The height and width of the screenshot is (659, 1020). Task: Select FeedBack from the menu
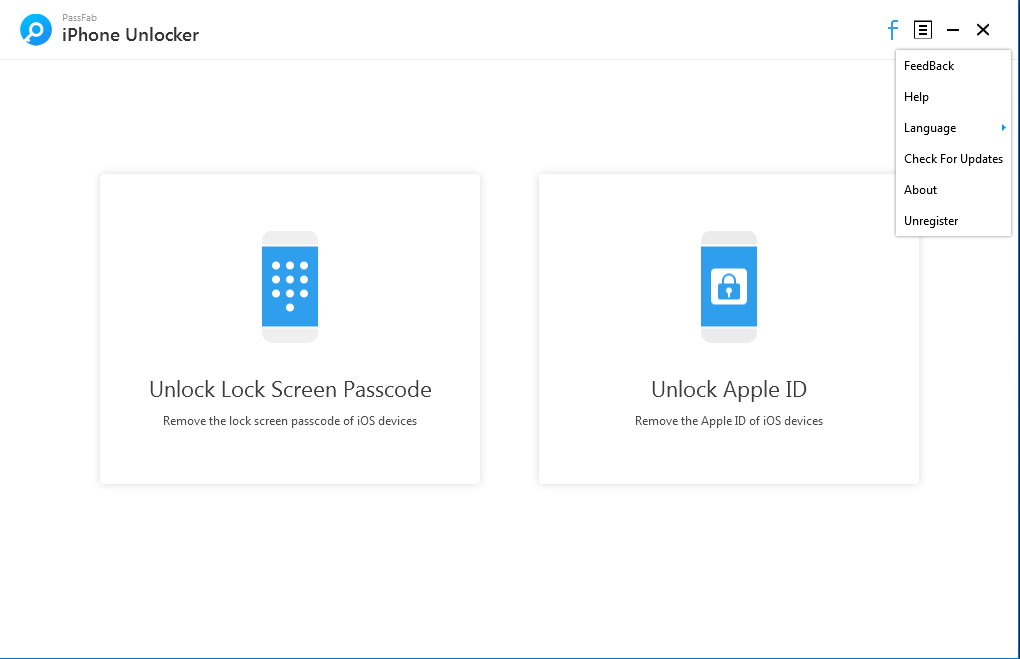pos(953,66)
